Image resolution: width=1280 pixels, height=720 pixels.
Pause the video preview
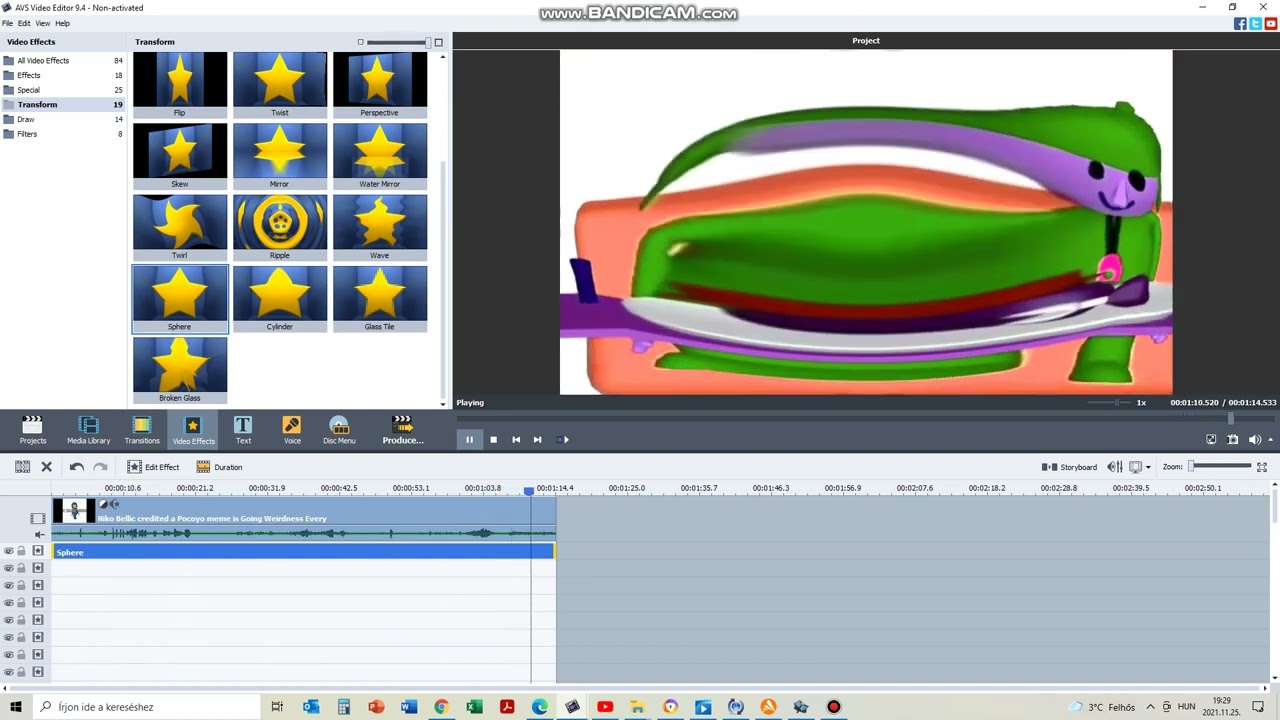tap(469, 439)
